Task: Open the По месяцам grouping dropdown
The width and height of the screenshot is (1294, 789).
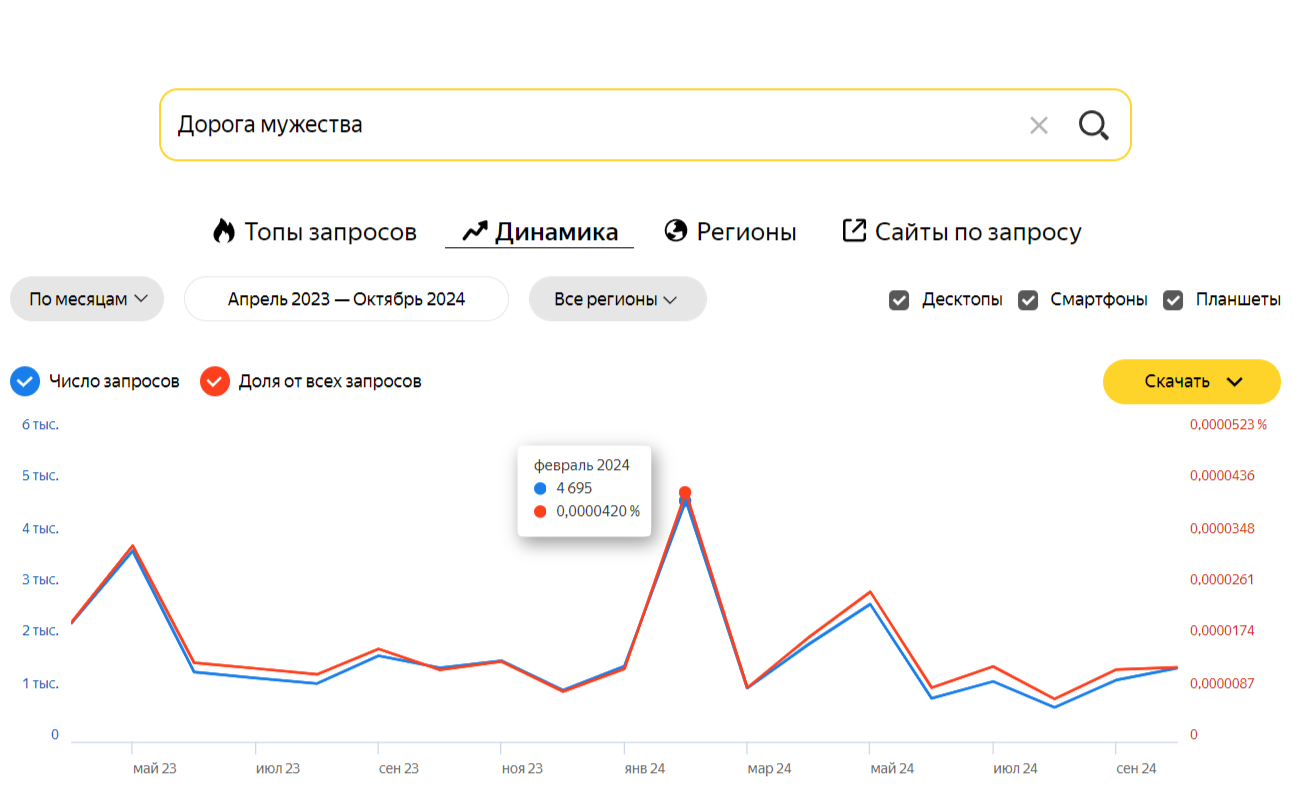Action: tap(87, 299)
